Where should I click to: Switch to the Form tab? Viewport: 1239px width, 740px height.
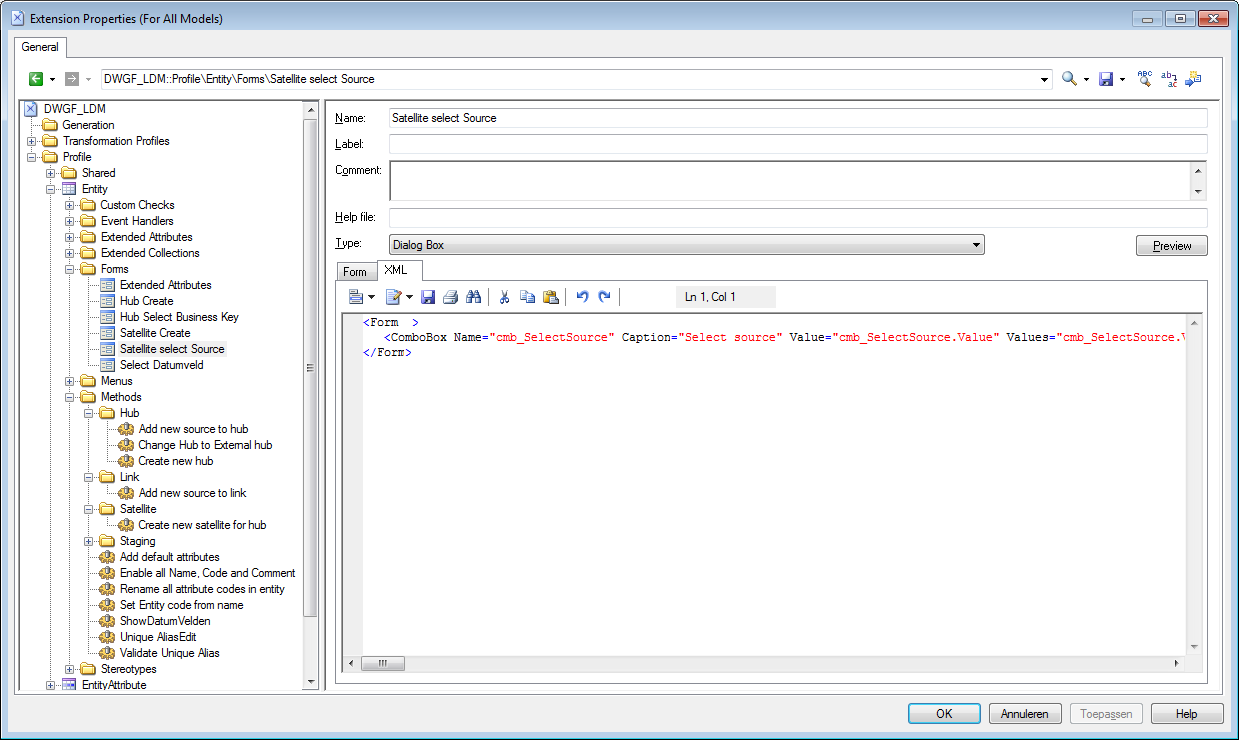[x=355, y=272]
